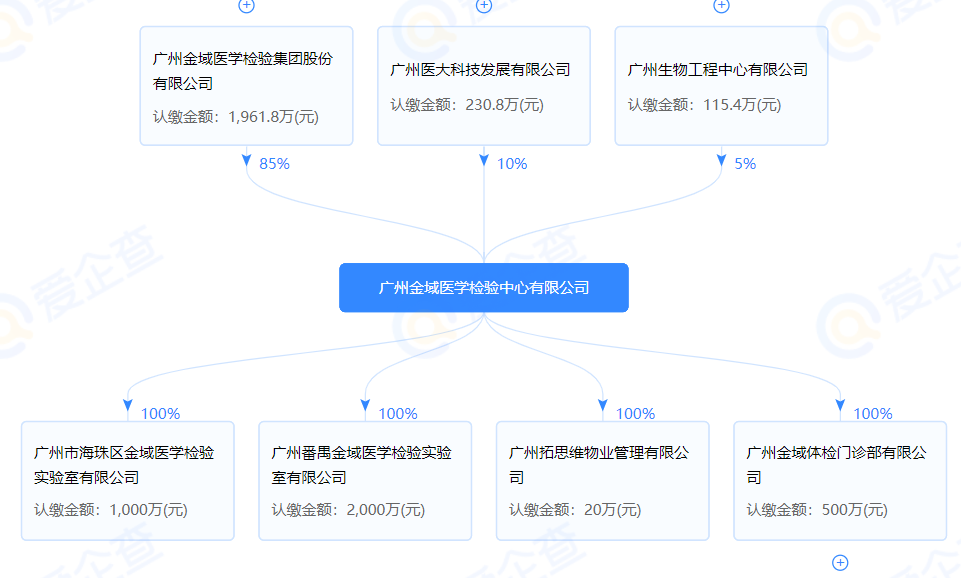The image size is (961, 579).
Task: Open 广州市海珠区金域医学检验实验室有限公司 card
Action: [x=127, y=481]
